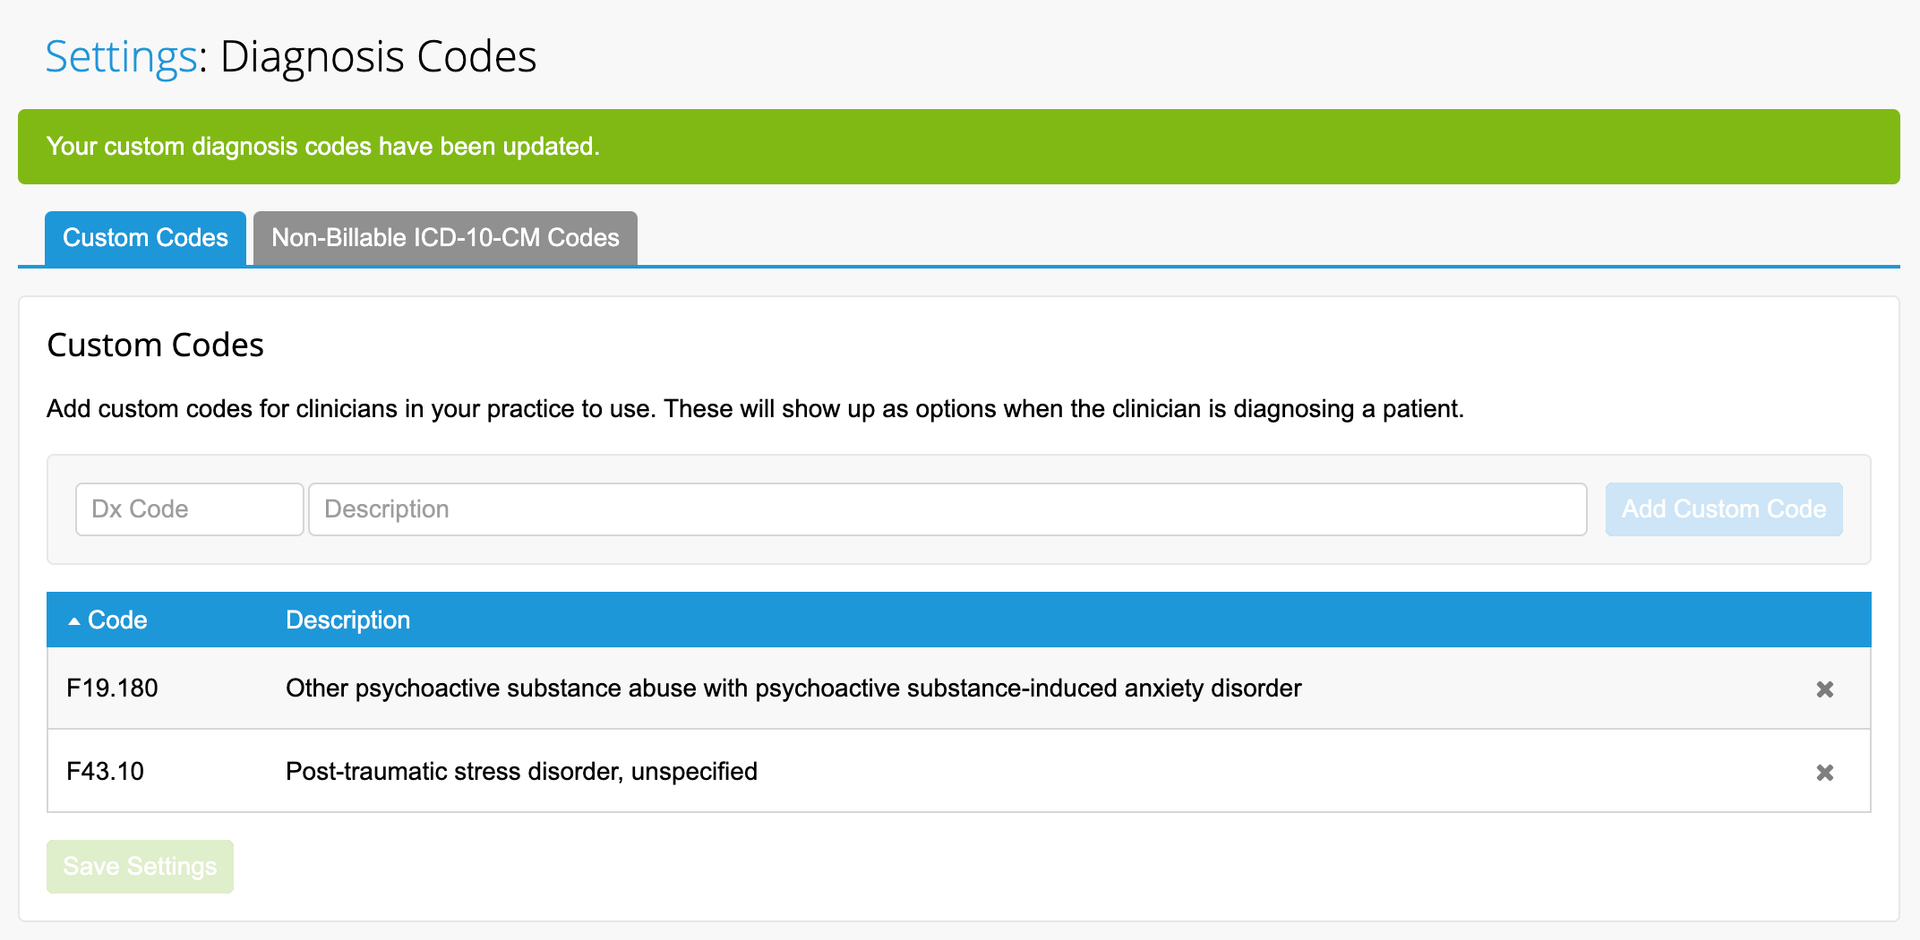Click the ascending sort arrow beside Code

[x=74, y=621]
